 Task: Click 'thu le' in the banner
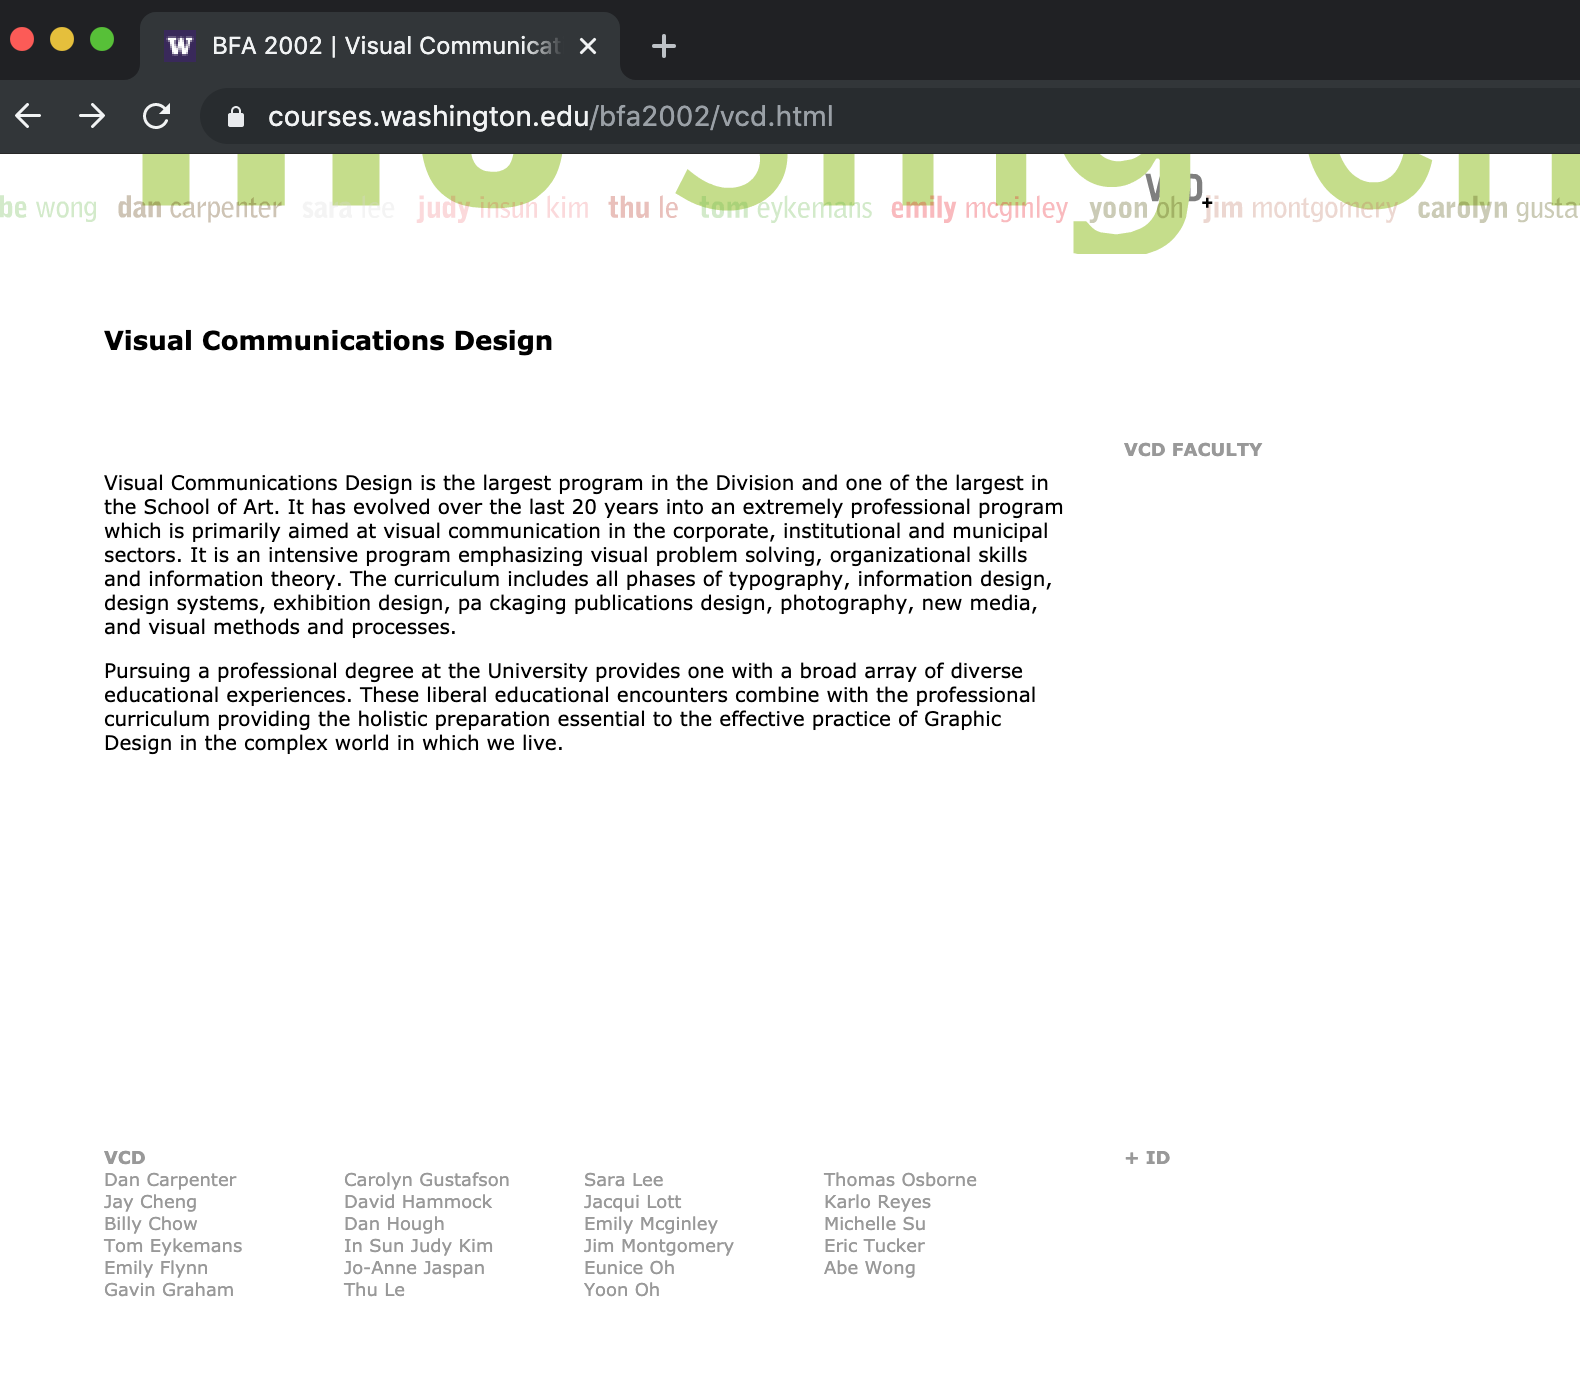pos(643,208)
